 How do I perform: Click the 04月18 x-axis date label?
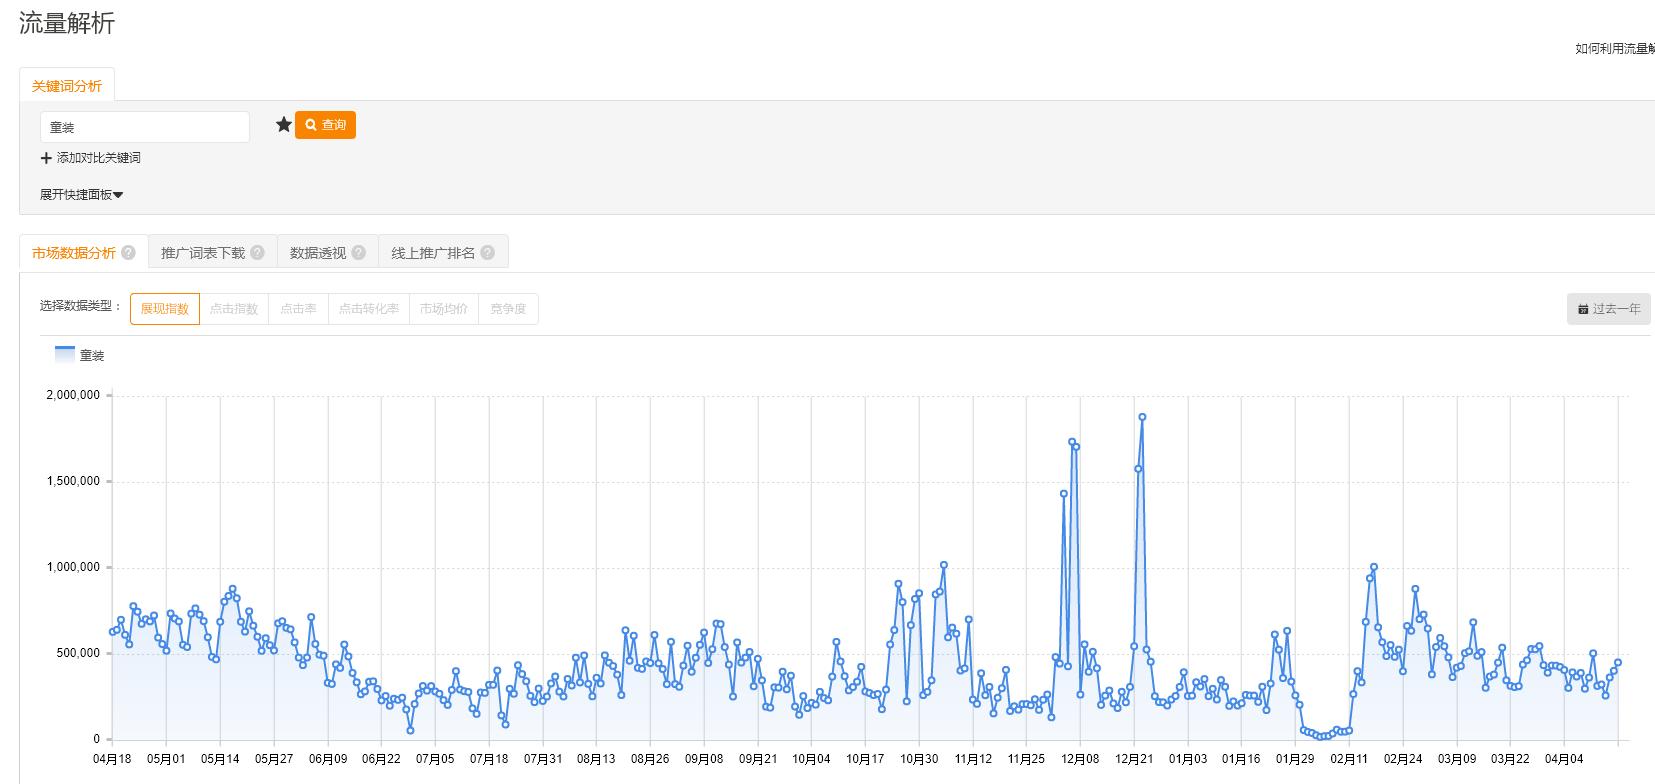(112, 759)
